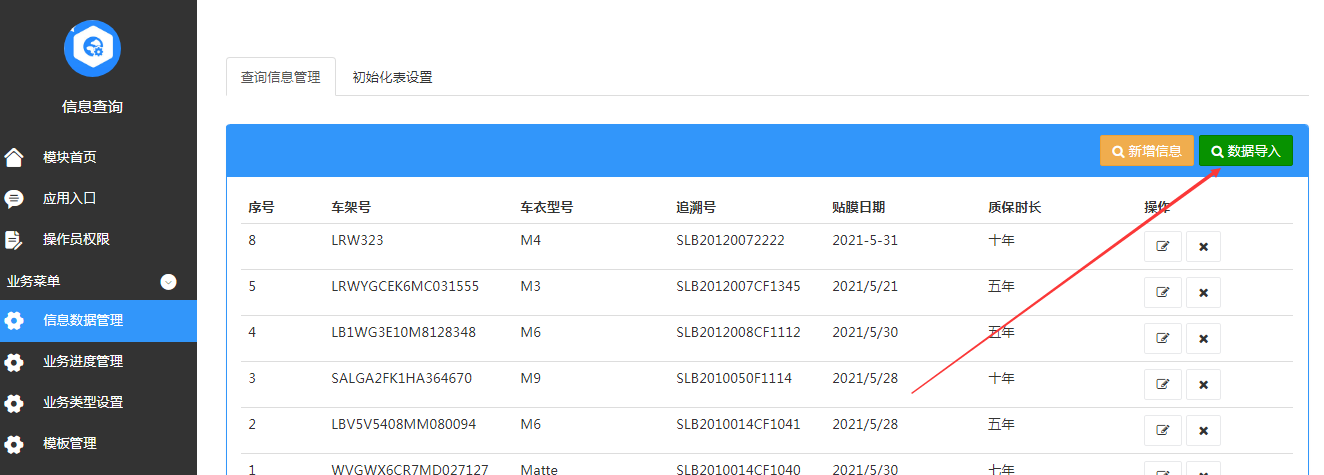Click gear icon beside 模板管理
Viewport: 1324px width, 475px height.
point(14,444)
